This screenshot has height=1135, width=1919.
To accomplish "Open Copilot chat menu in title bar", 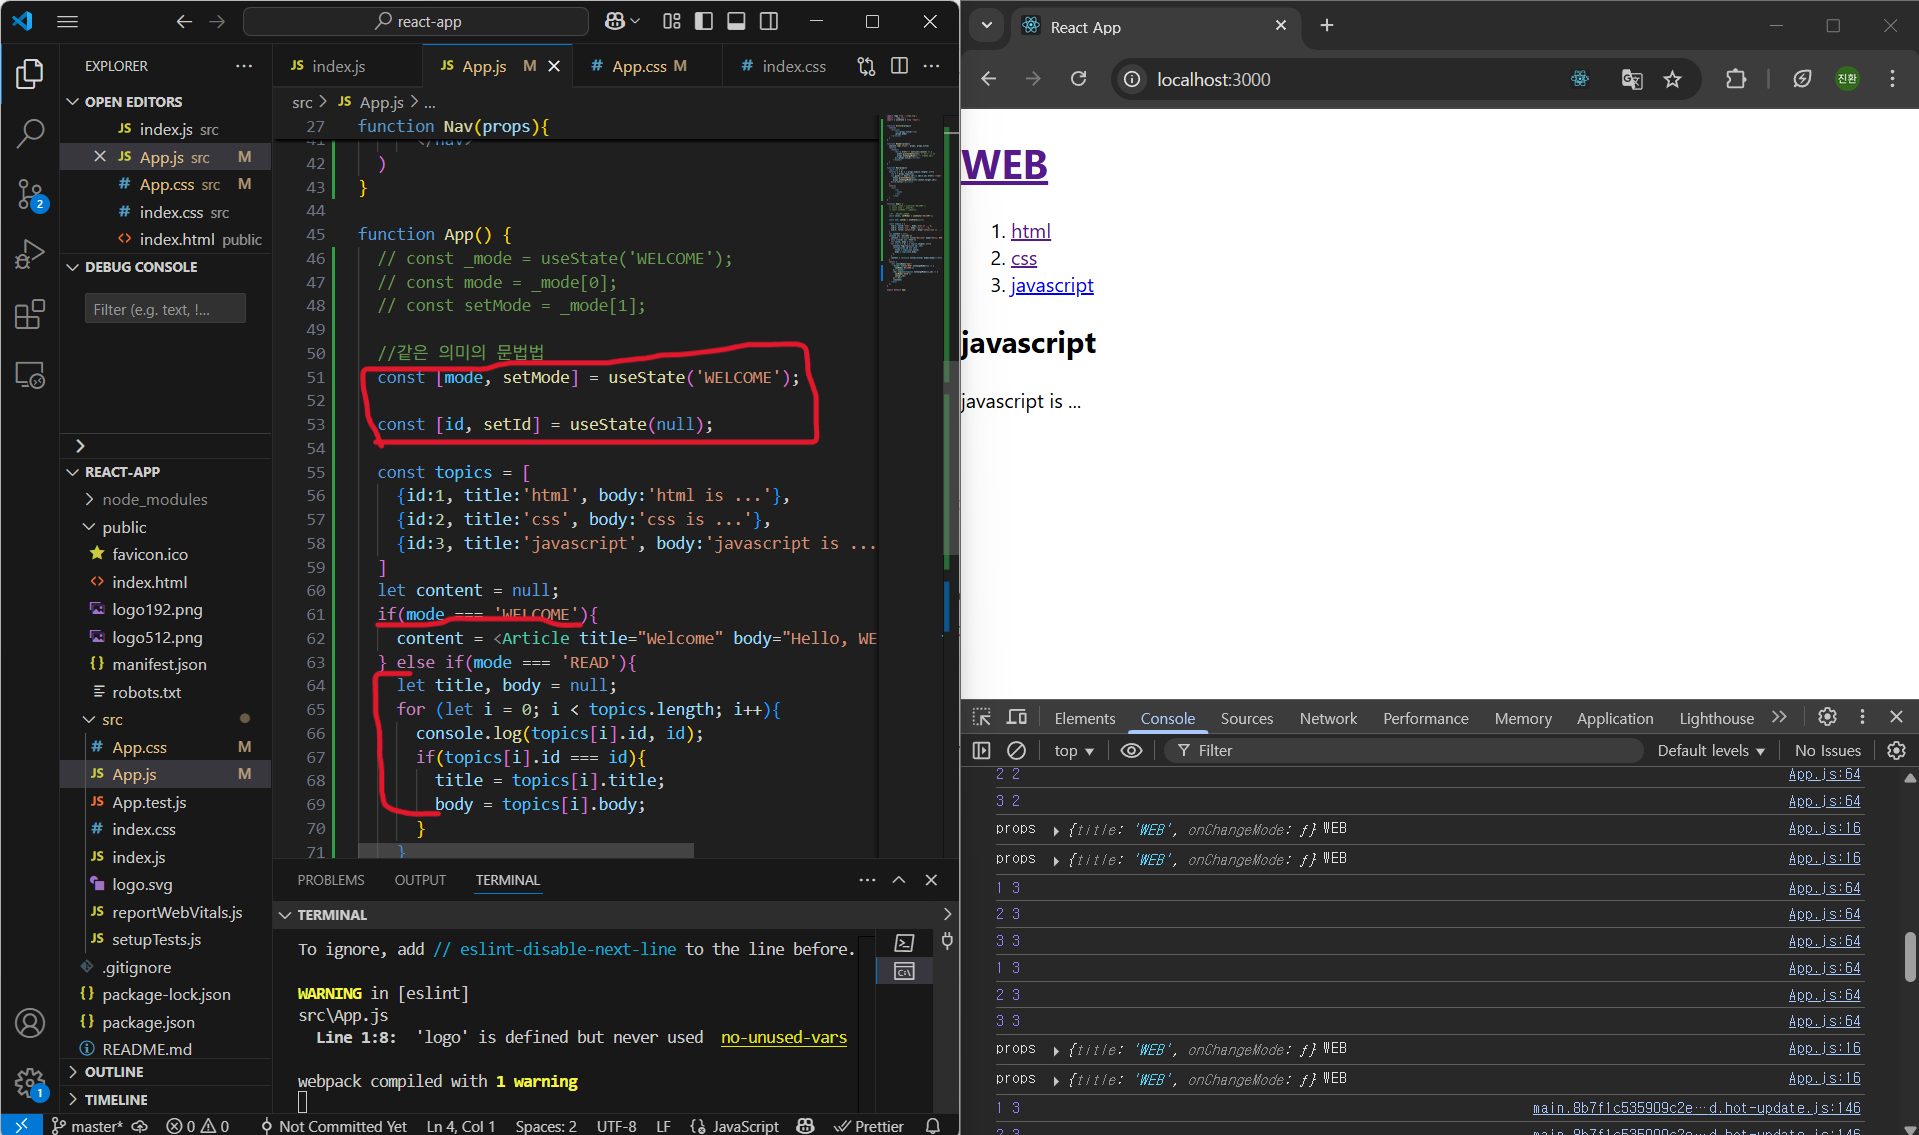I will 622,21.
